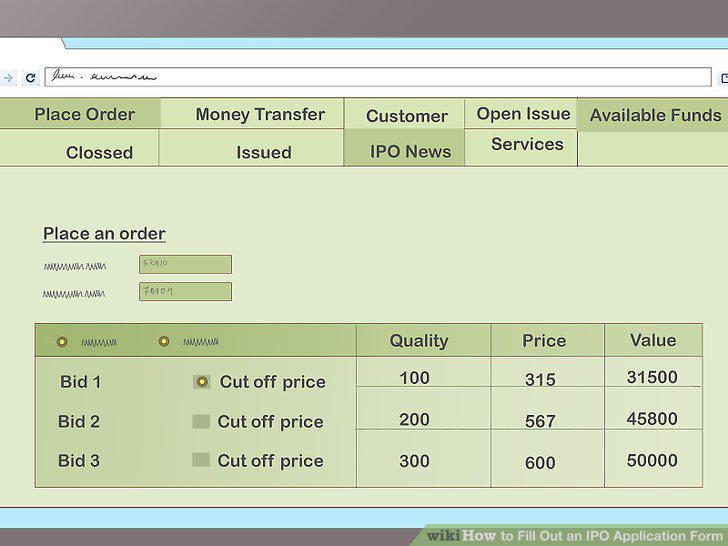Screen dimensions: 728x546
Task: Open the Clossed tab
Action: pyautogui.click(x=79, y=148)
